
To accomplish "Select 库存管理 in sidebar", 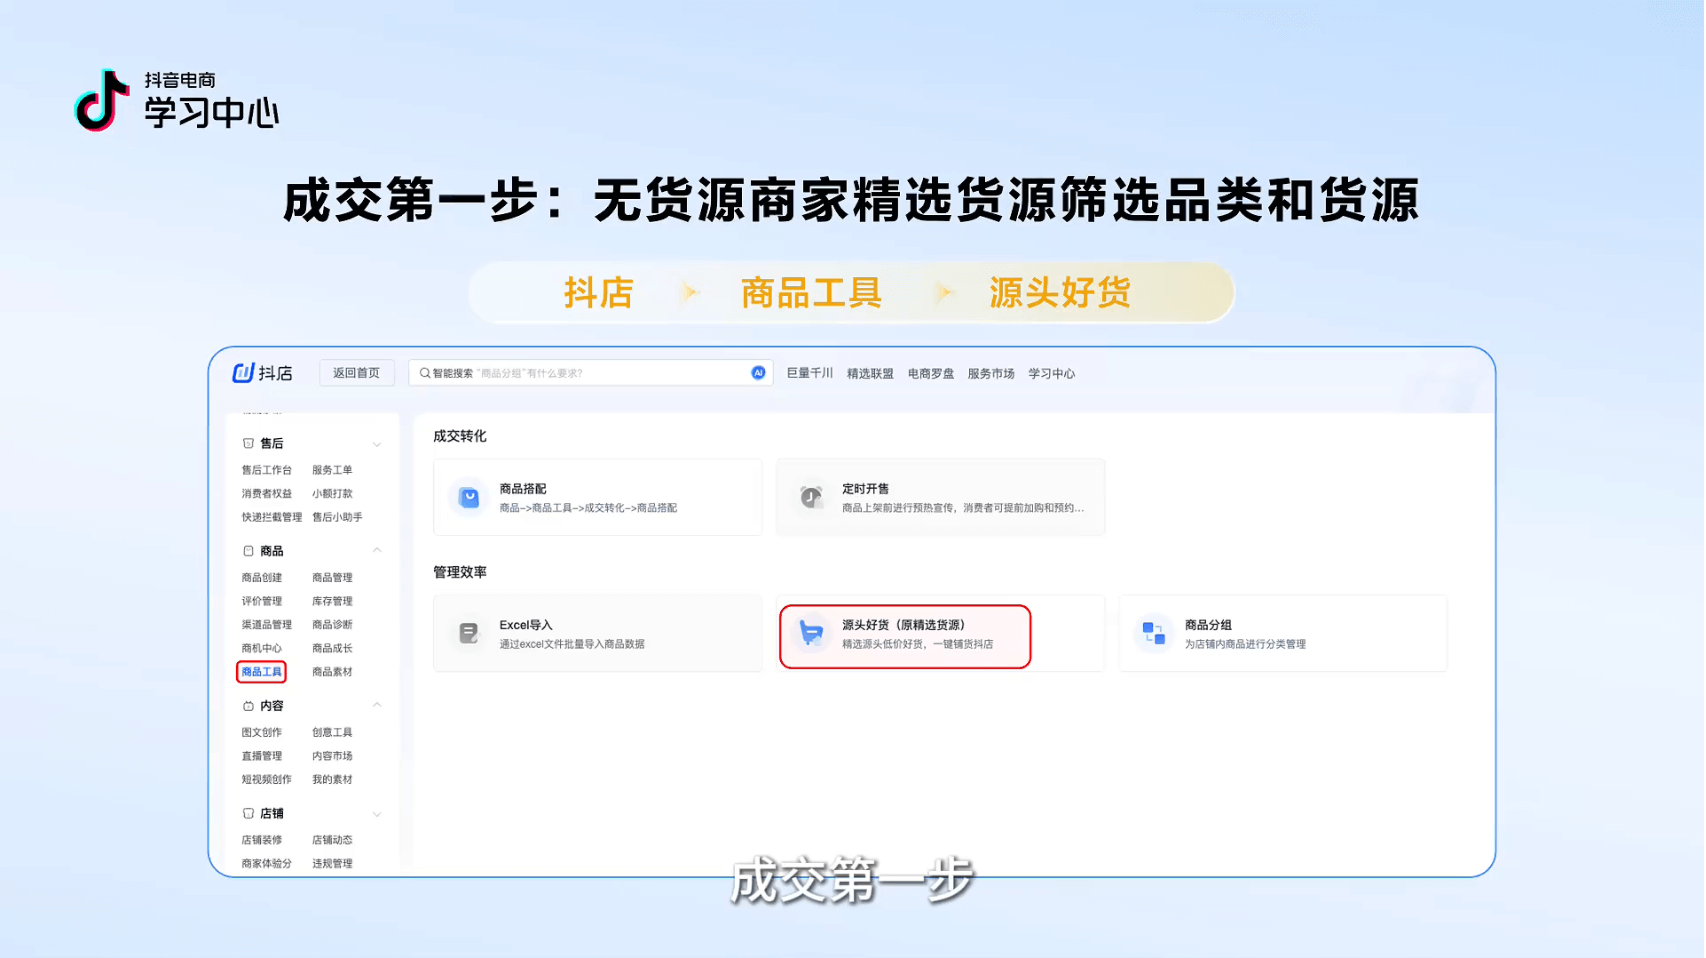I will click(332, 602).
